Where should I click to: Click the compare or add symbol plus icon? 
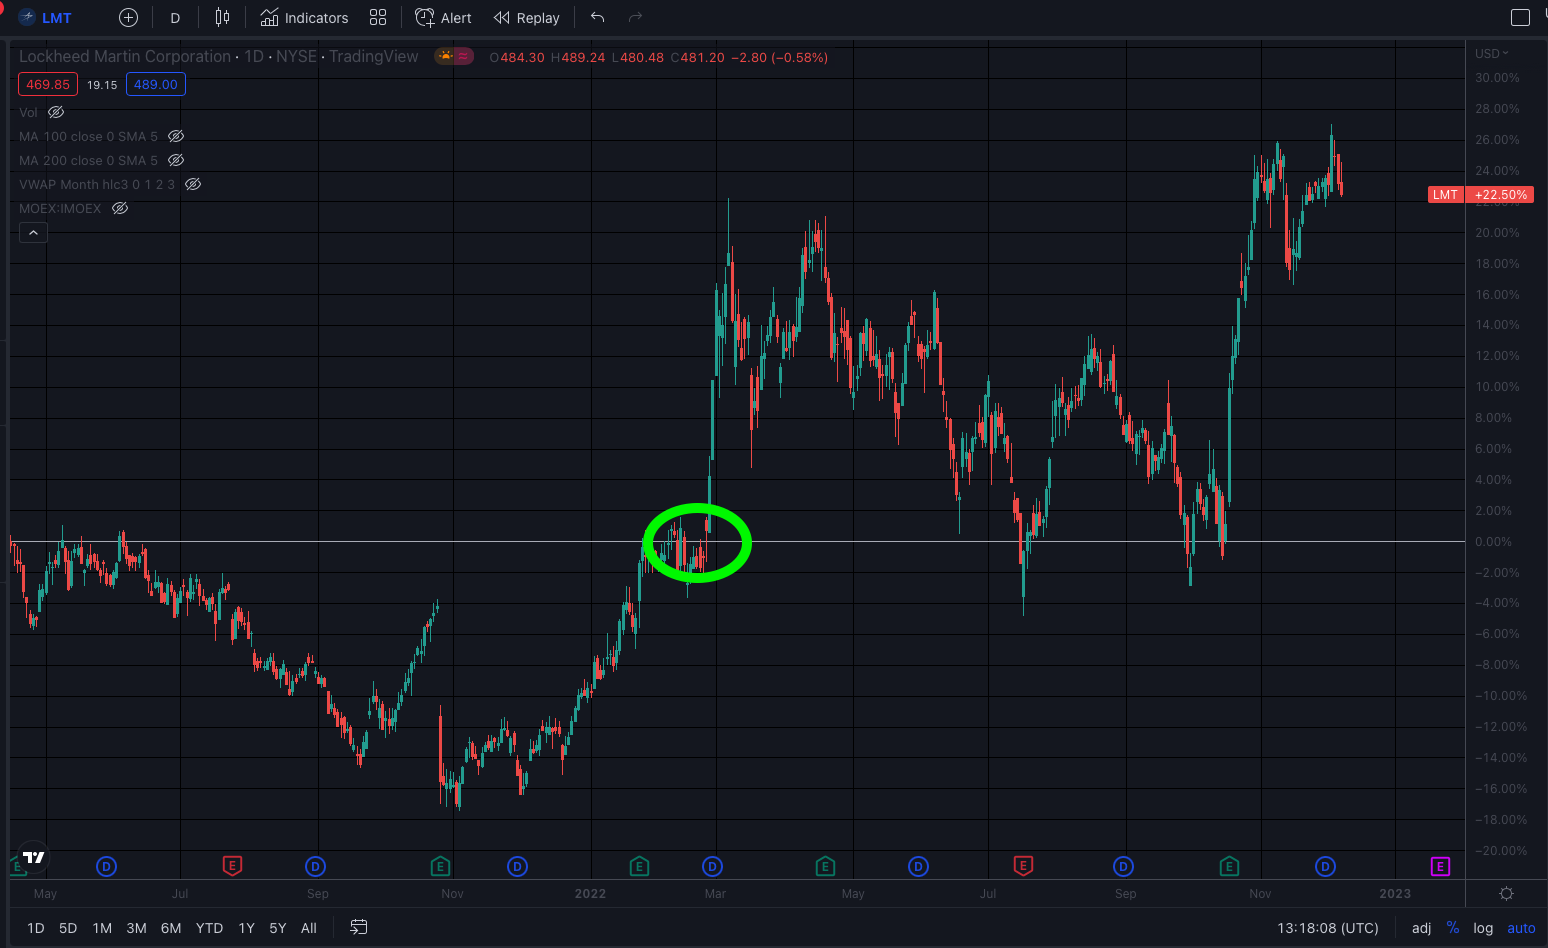click(128, 18)
